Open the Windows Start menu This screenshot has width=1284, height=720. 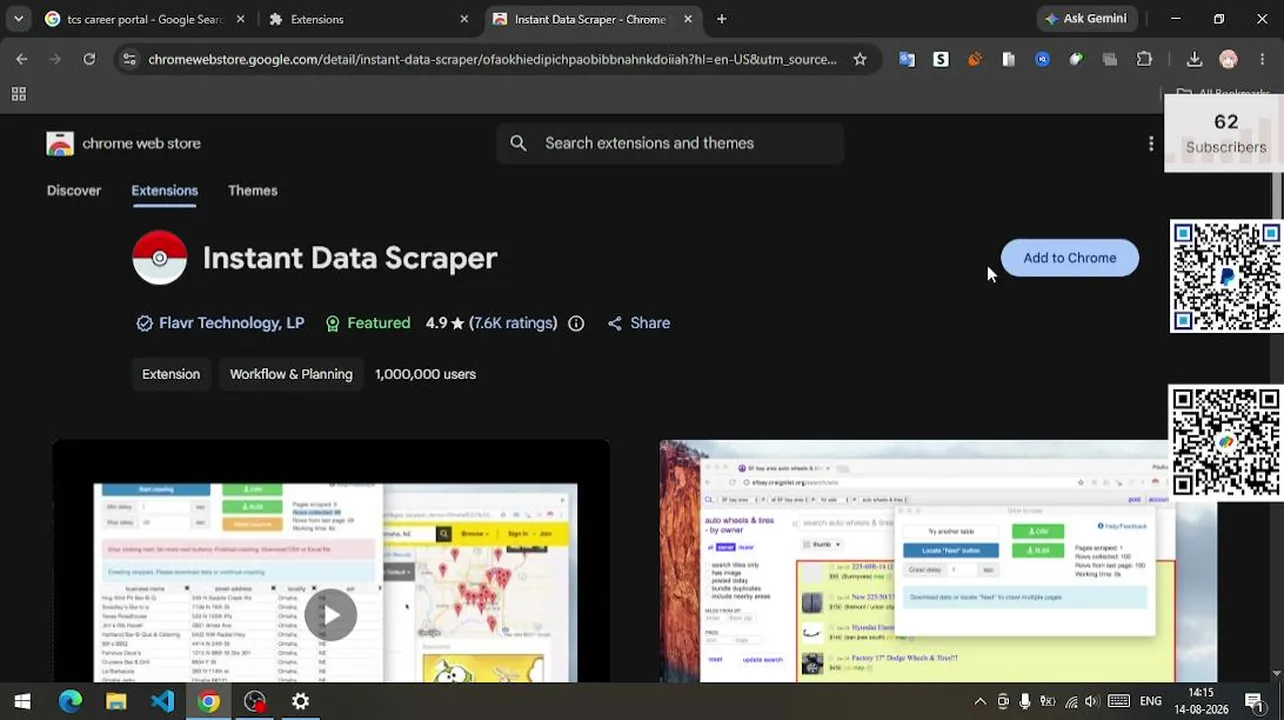point(22,701)
